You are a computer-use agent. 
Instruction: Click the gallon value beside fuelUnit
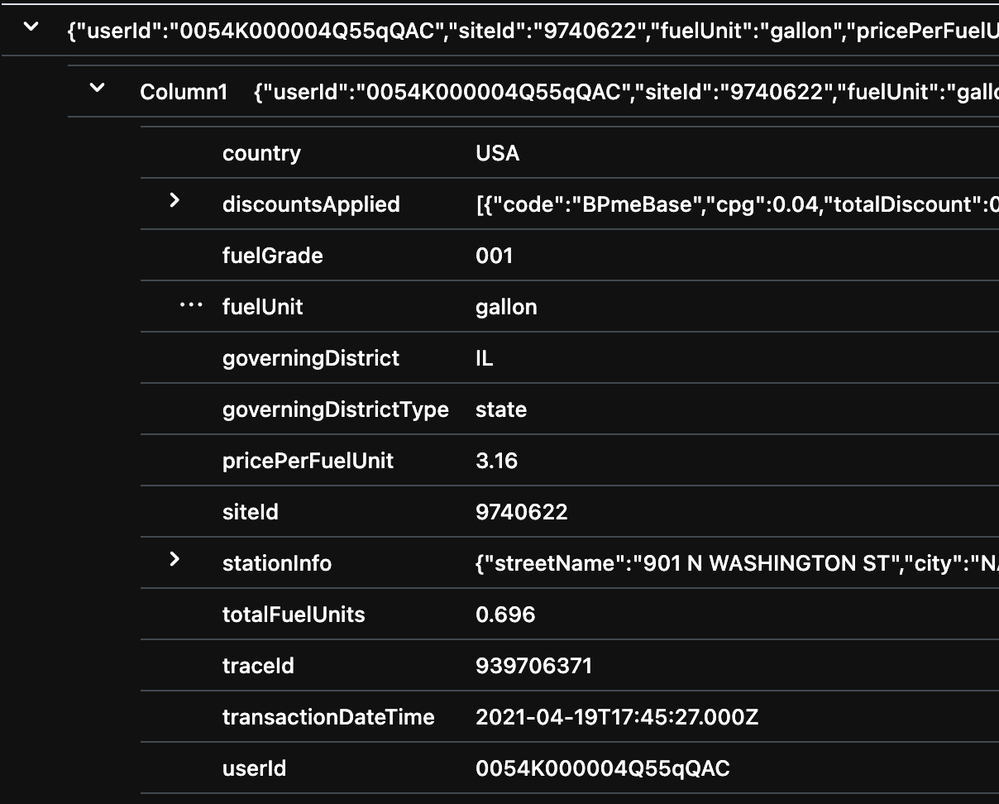[506, 306]
